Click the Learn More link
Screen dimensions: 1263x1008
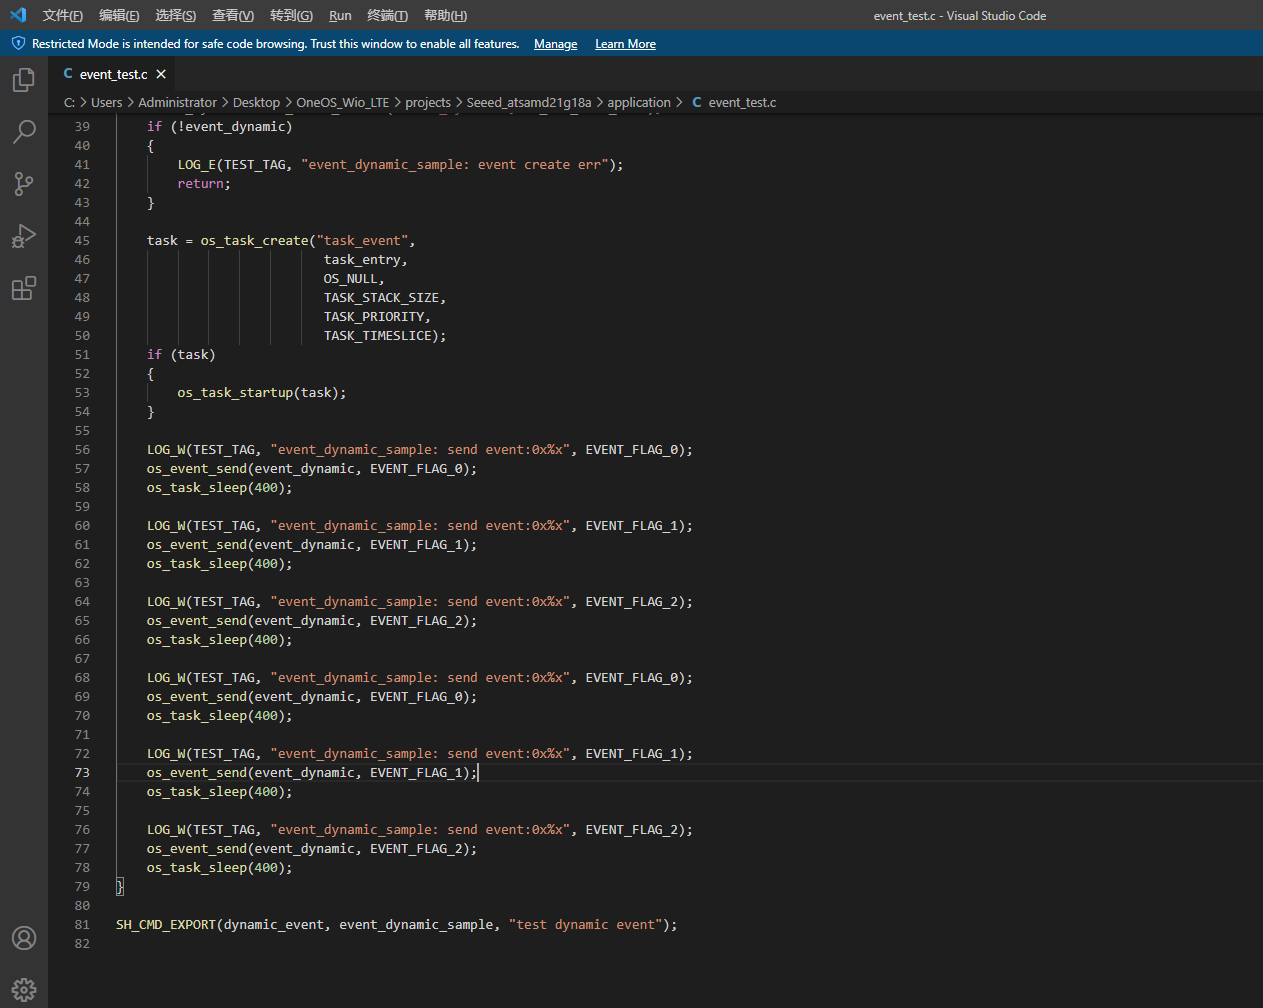(625, 44)
